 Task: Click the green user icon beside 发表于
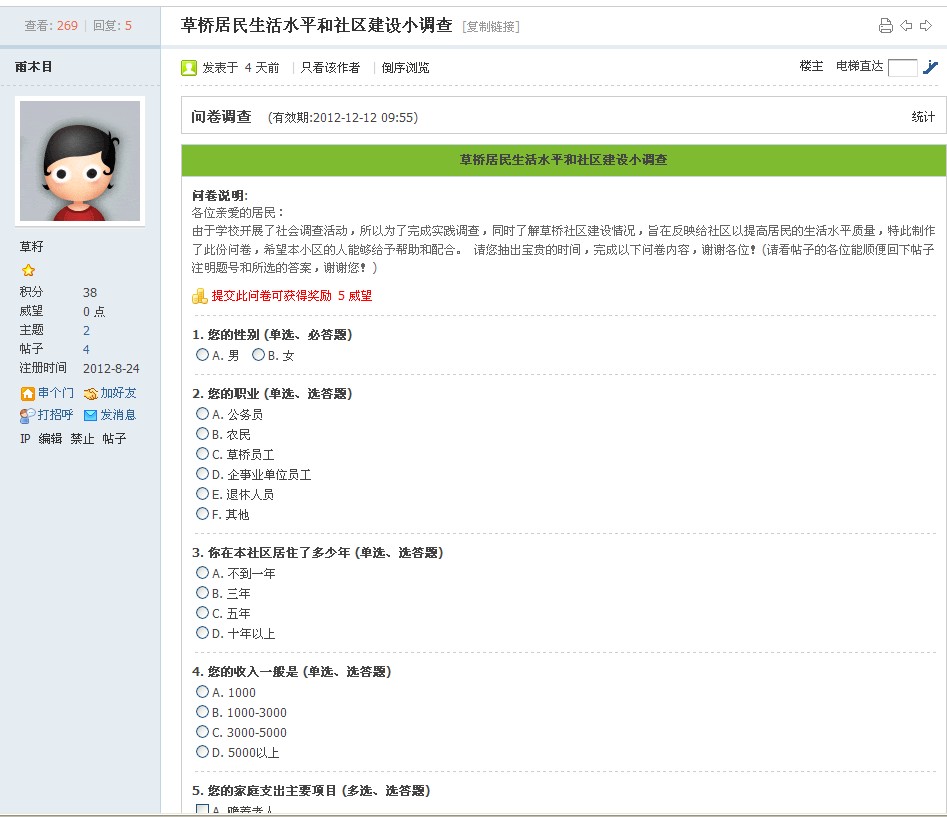click(x=189, y=68)
